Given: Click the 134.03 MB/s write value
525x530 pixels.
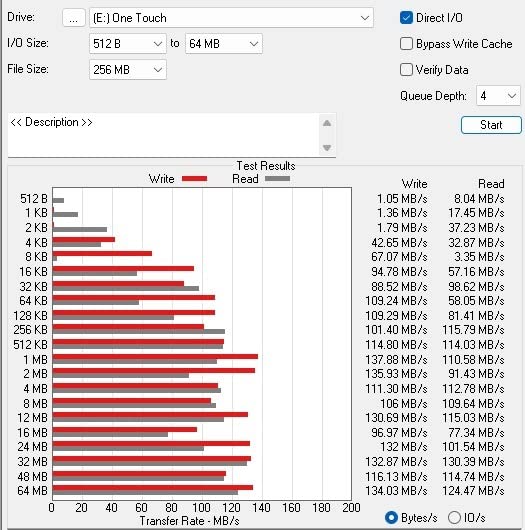Looking at the screenshot, I should [397, 491].
